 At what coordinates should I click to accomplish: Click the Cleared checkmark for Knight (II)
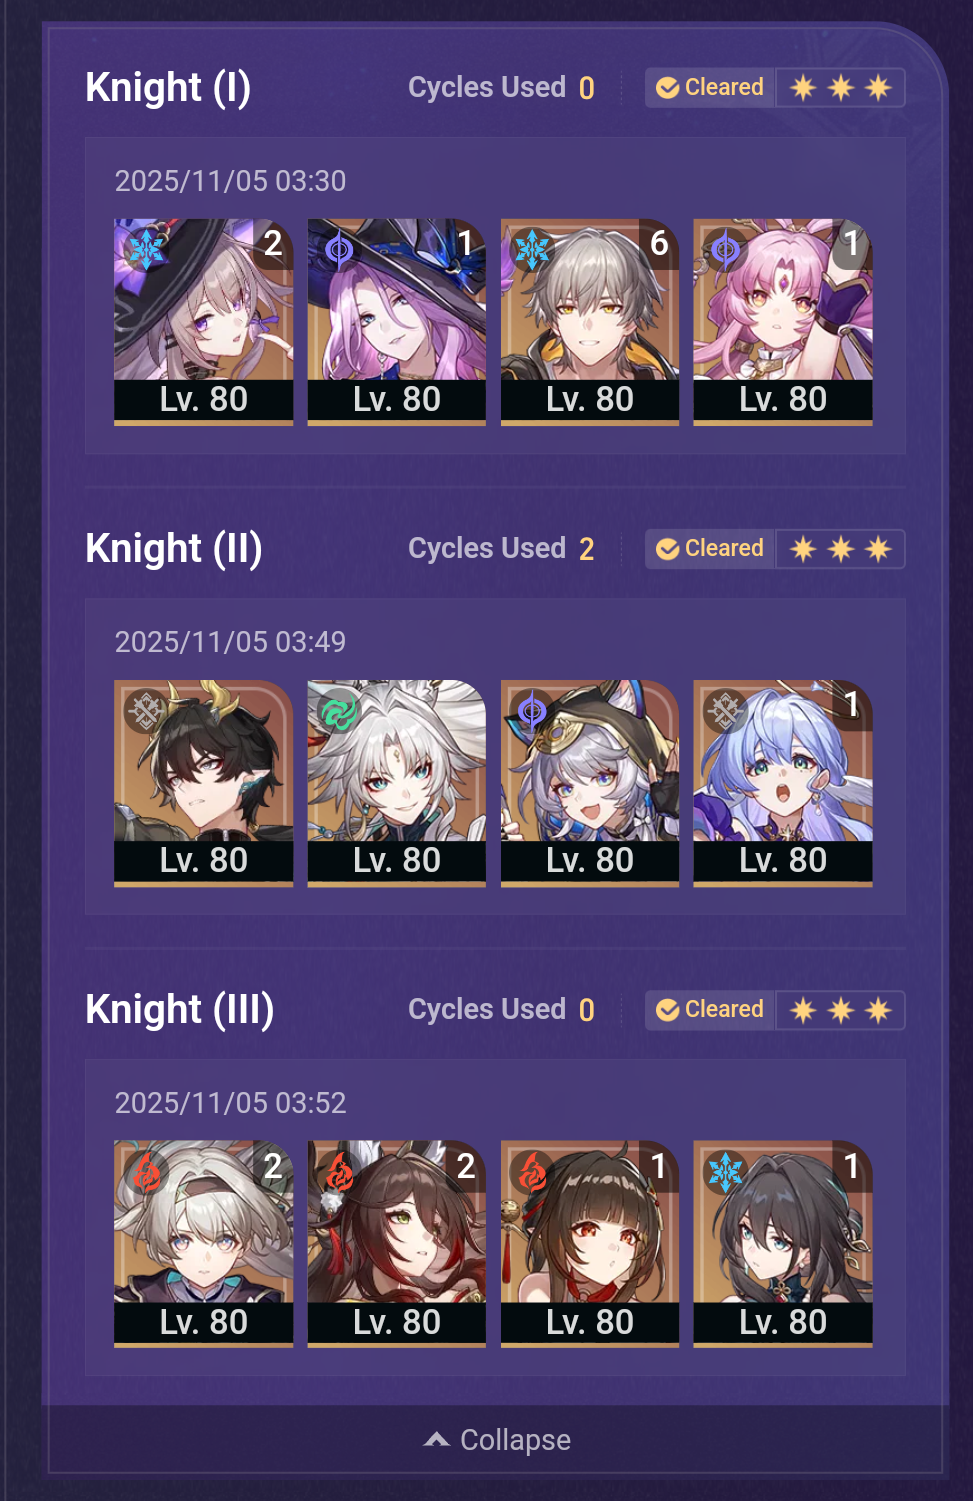tap(667, 549)
